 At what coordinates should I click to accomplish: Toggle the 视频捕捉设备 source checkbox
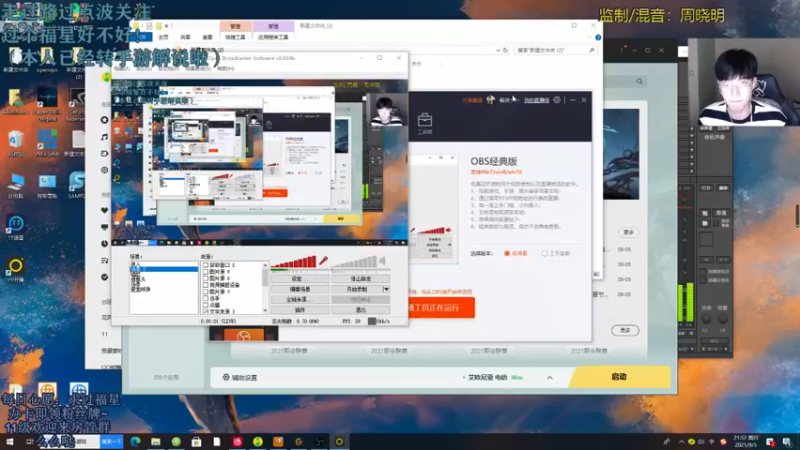click(206, 285)
